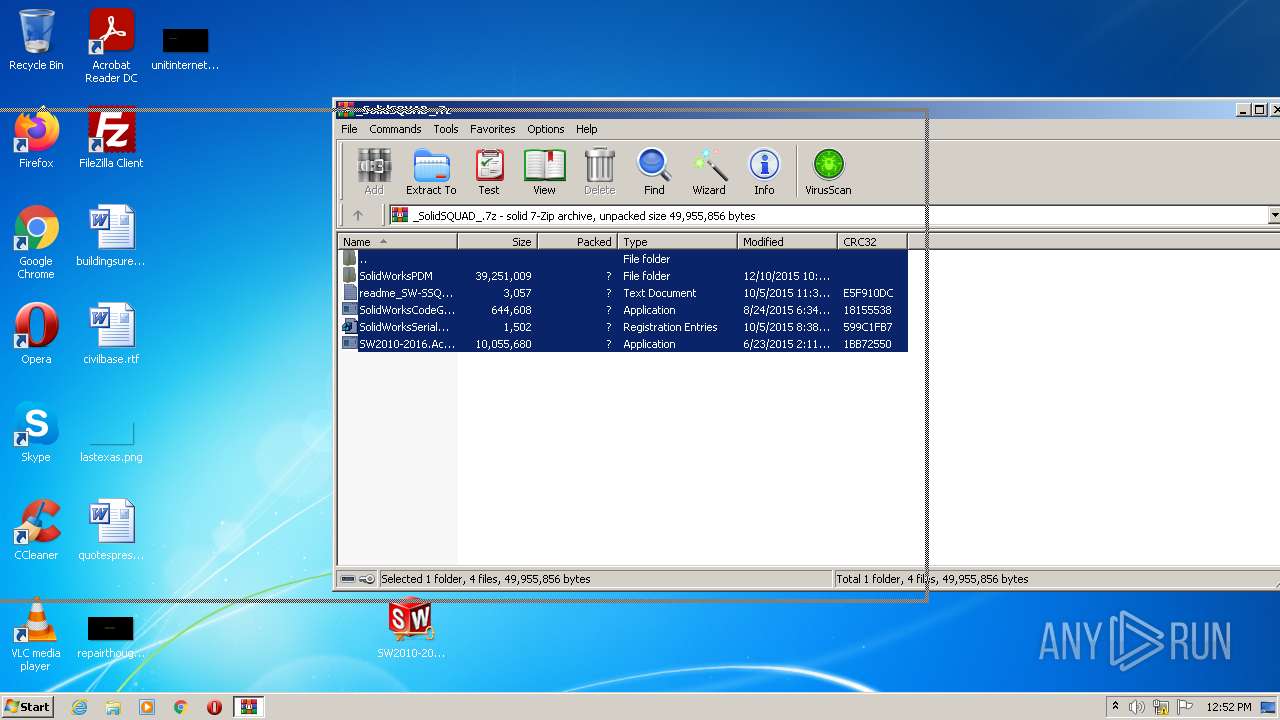This screenshot has height=720, width=1280.
Task: Select the SW2010-2016.Ac application file
Action: pyautogui.click(x=624, y=344)
